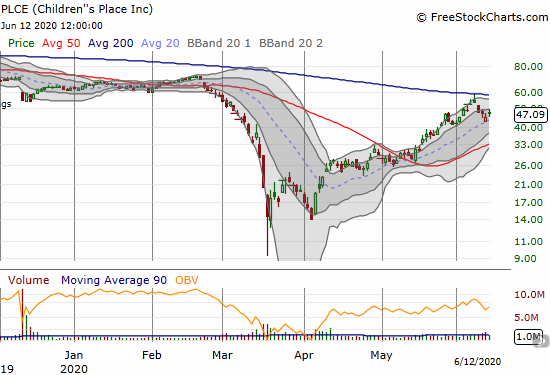
Task: Click the Jun 12 2020 12:00:00 timestamp
Action: pyautogui.click(x=52, y=26)
